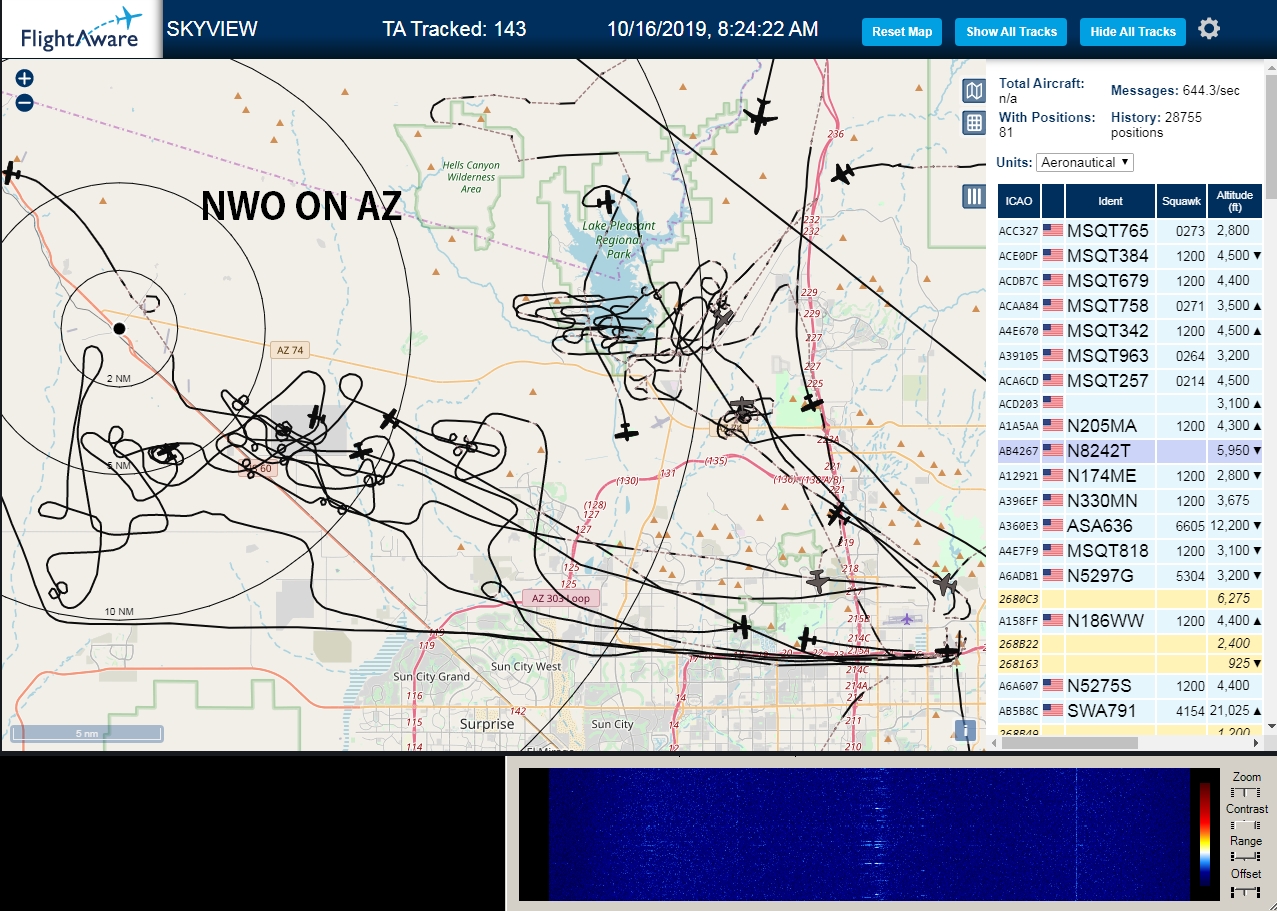This screenshot has width=1277, height=911.
Task: Select the identless row ACD203
Action: (x=1130, y=403)
